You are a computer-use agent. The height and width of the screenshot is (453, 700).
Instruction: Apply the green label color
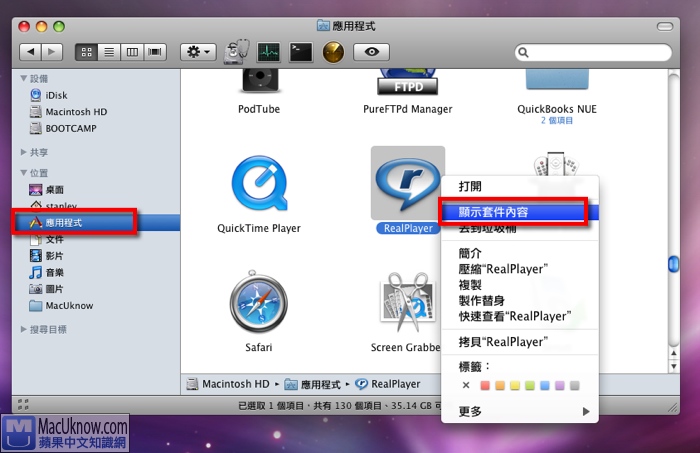pyautogui.click(x=530, y=385)
